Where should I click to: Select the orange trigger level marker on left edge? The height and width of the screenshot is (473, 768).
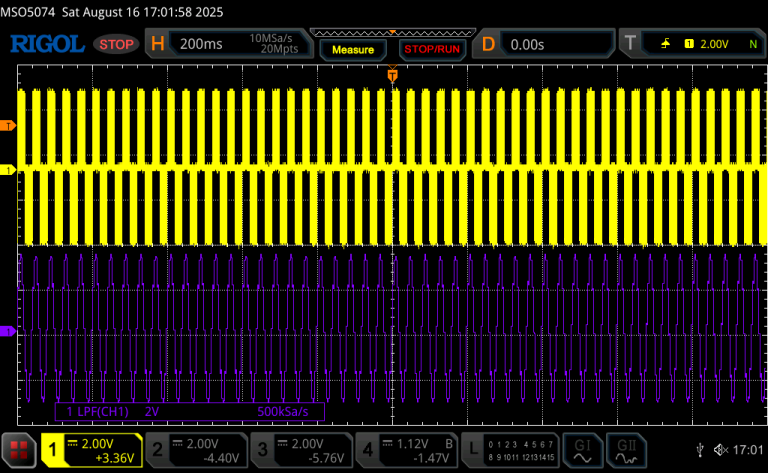pyautogui.click(x=8, y=126)
